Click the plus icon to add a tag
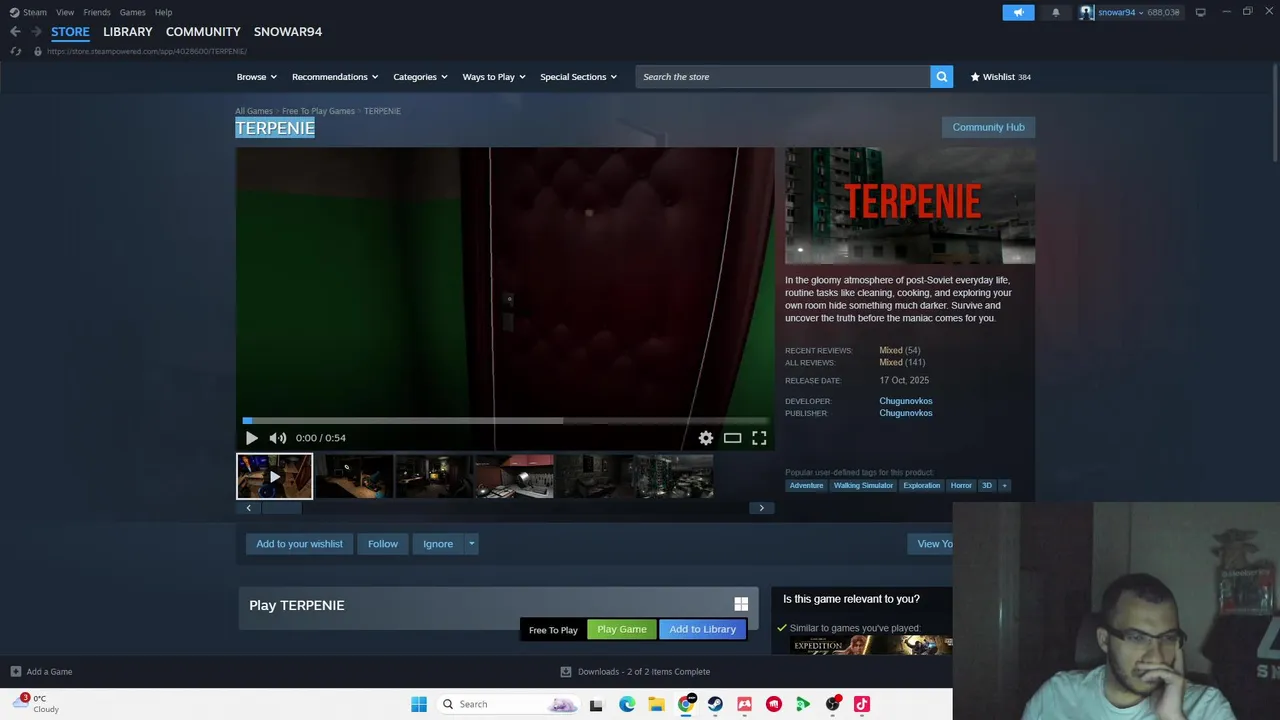 [x=1004, y=485]
